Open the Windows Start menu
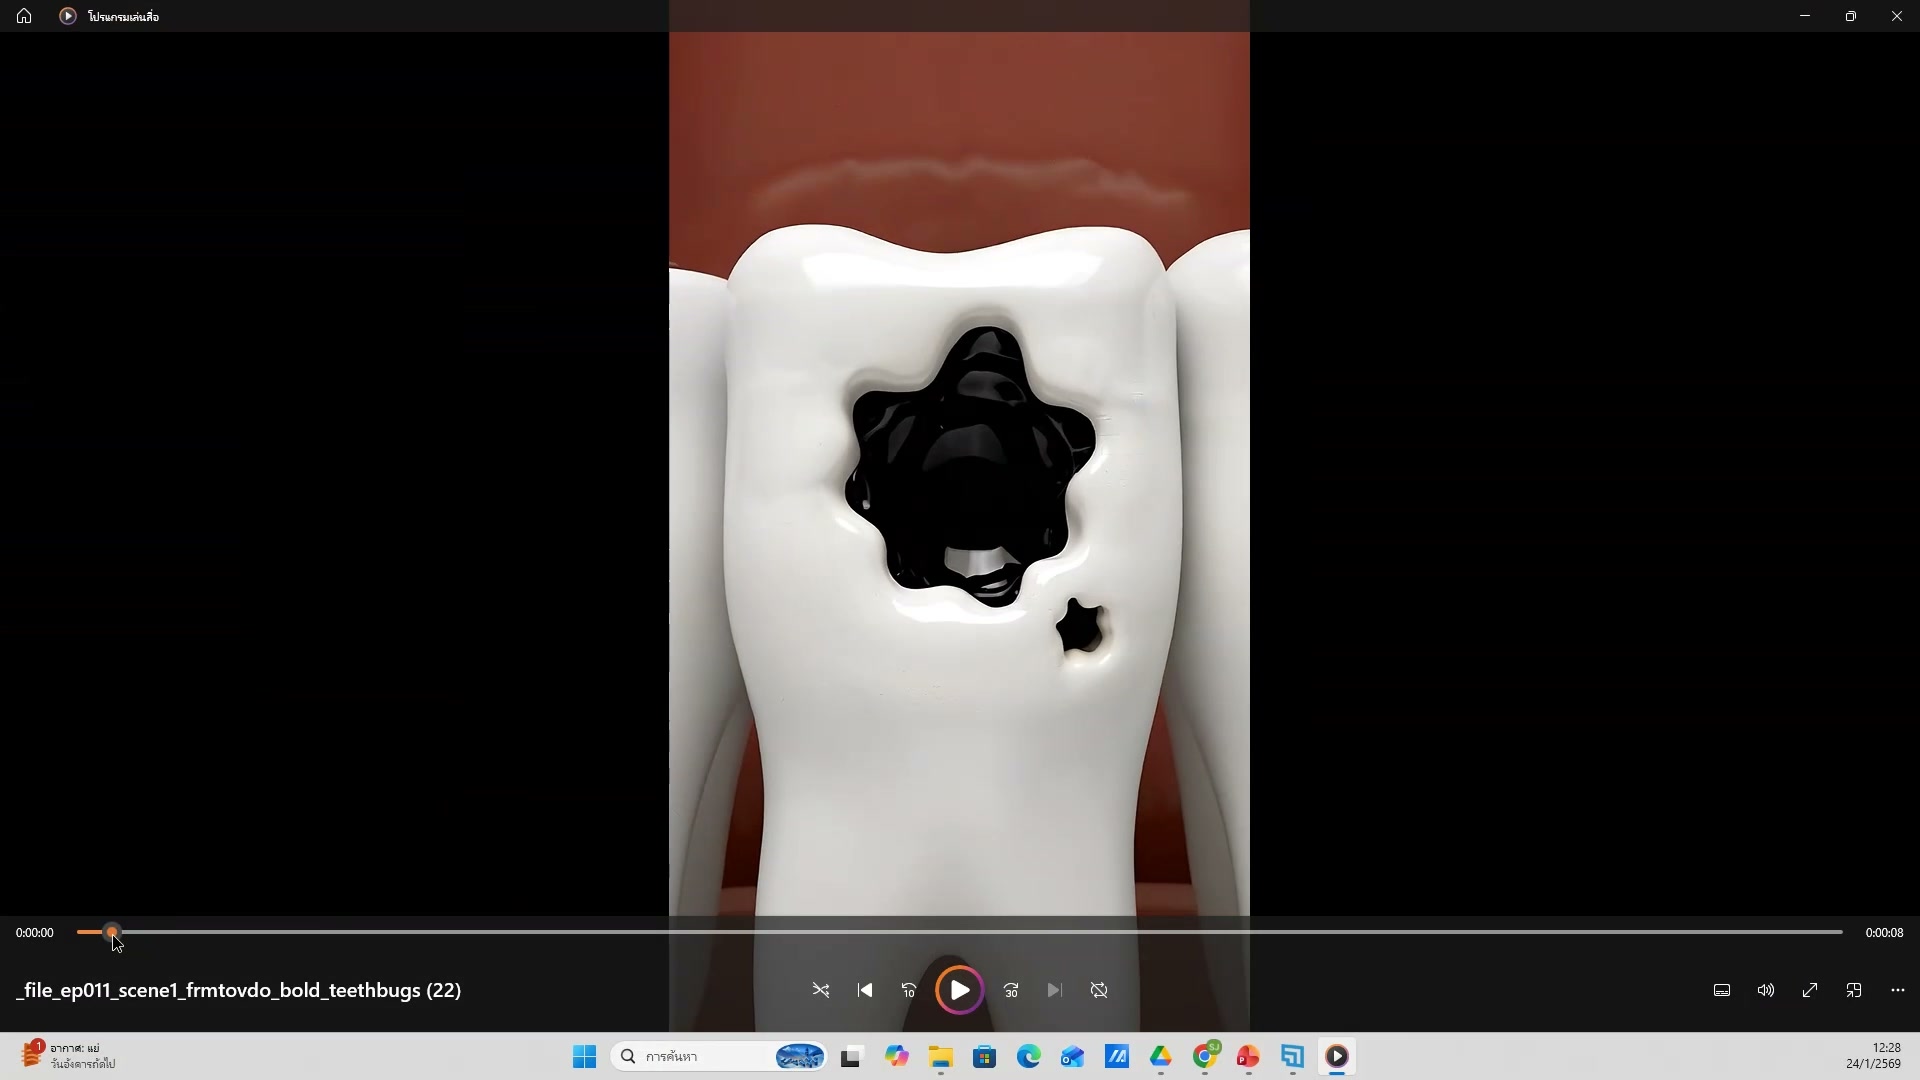The image size is (1920, 1080). tap(584, 1056)
